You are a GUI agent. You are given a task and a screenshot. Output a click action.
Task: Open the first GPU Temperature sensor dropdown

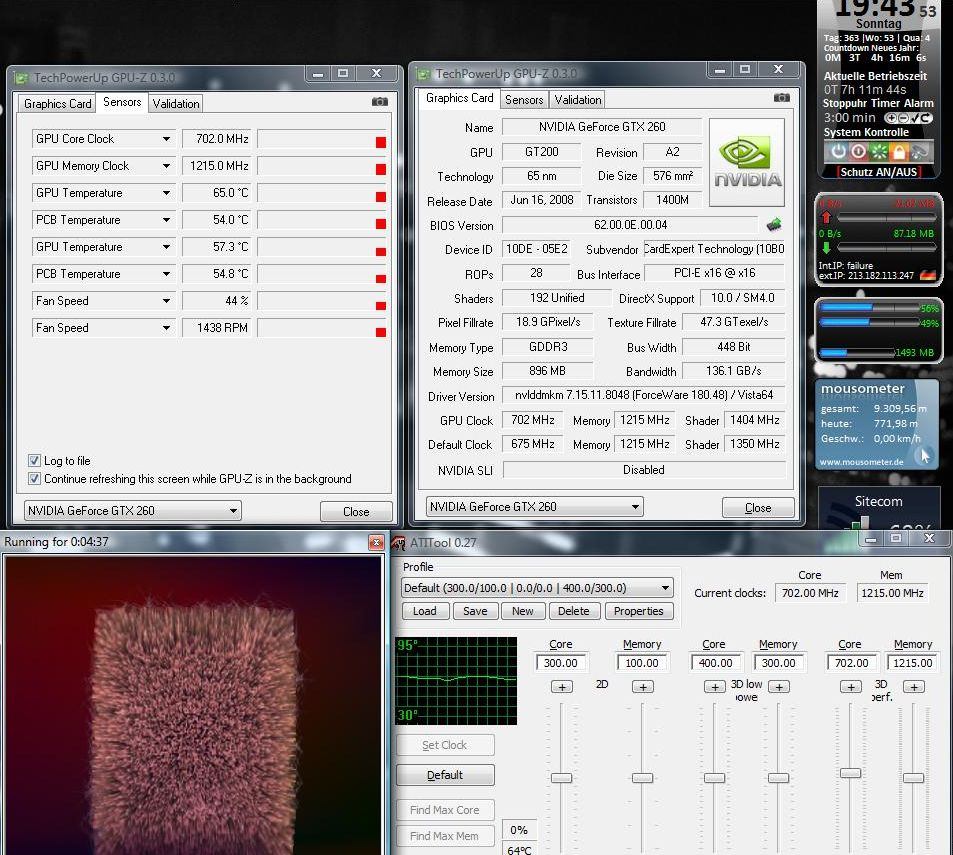pos(166,193)
